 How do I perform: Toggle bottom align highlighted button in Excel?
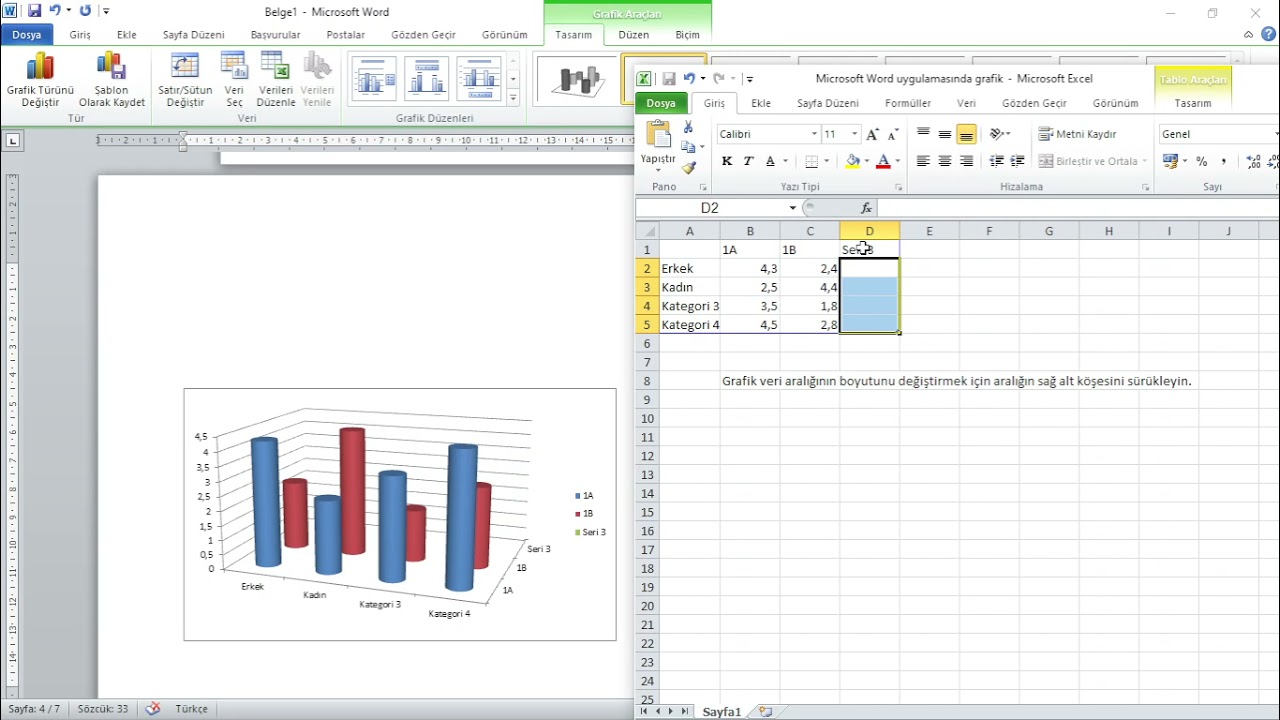pyautogui.click(x=966, y=134)
